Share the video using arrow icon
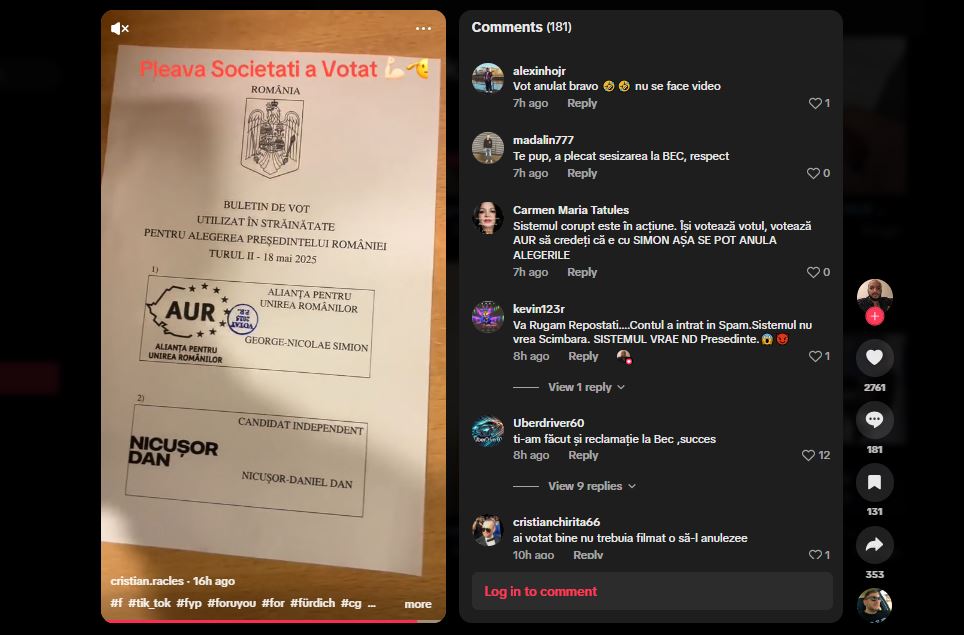Screen dimensions: 964x635 pos(874,545)
